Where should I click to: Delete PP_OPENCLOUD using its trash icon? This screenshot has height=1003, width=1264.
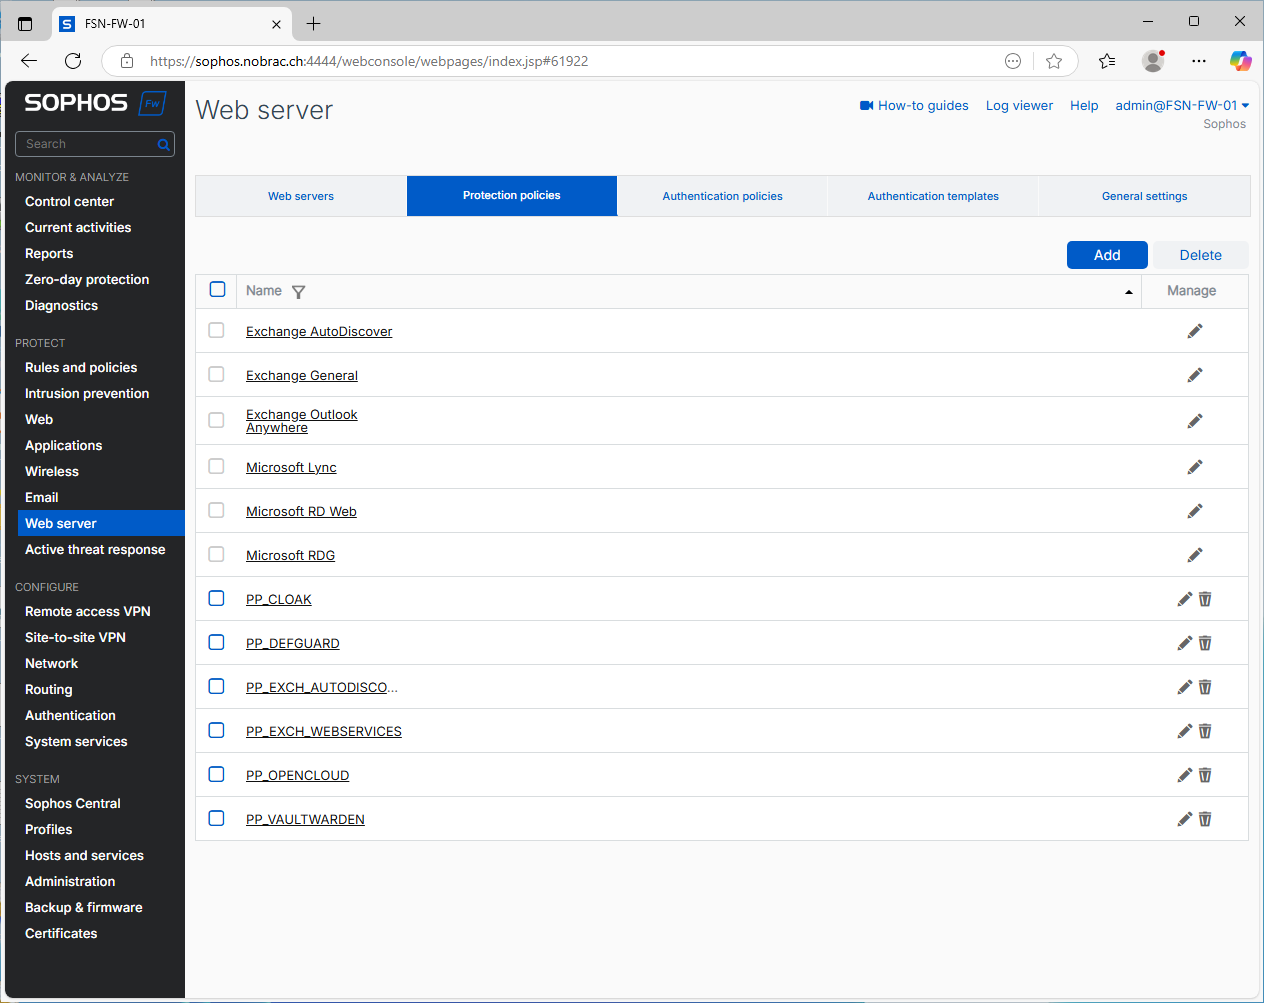(x=1205, y=775)
